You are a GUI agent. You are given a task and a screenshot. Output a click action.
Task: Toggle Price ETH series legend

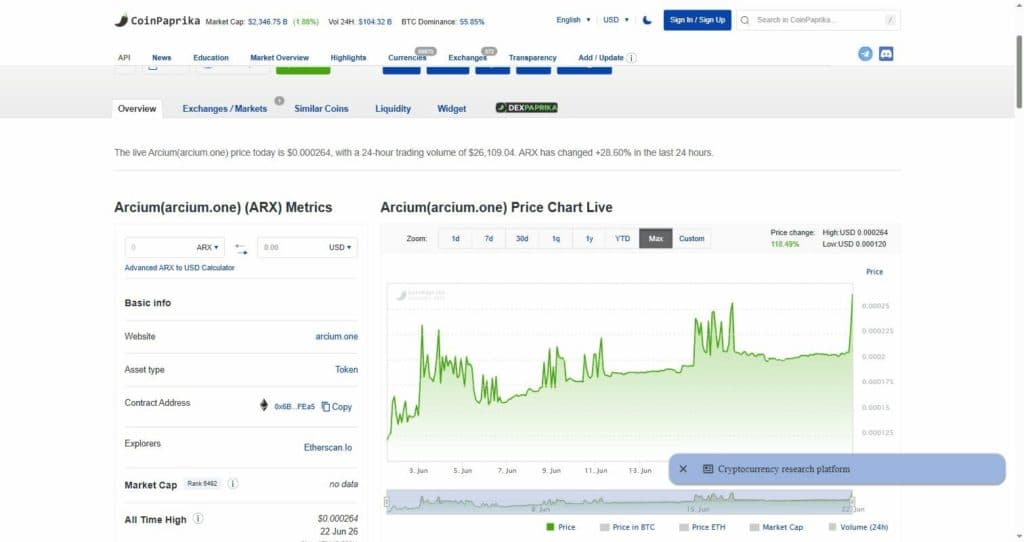(702, 527)
